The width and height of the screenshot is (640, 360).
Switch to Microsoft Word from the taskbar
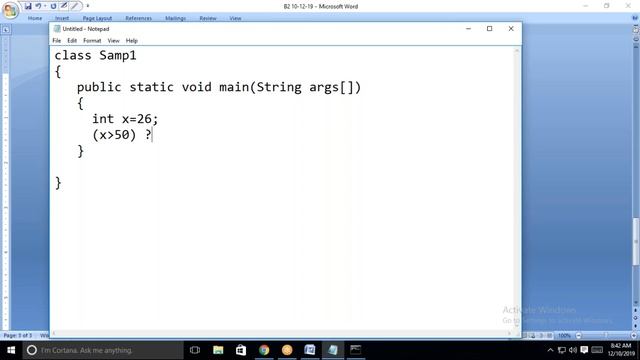tap(310, 350)
